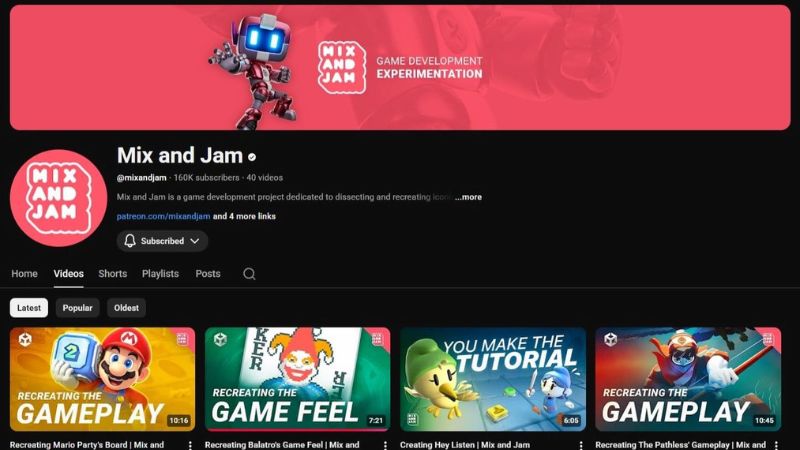Screen dimensions: 800x450
Task: Click the Mix and Jam channel name heading
Action: (180, 156)
